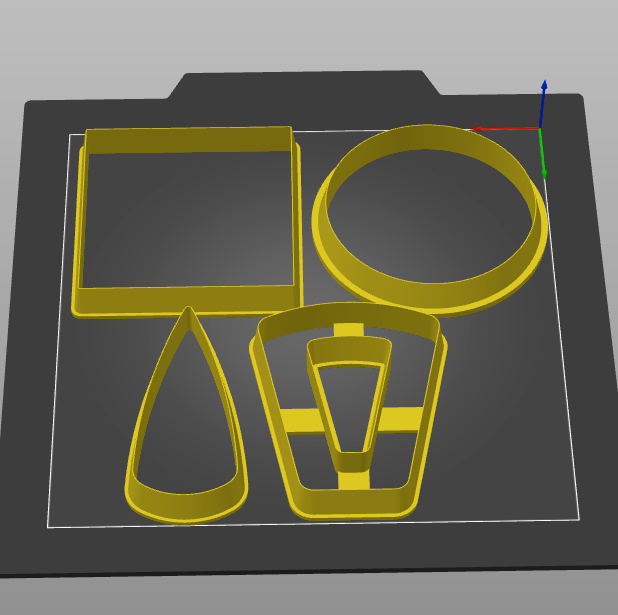The height and width of the screenshot is (615, 618).
Task: Click the green Y axis arrow
Action: click(543, 155)
